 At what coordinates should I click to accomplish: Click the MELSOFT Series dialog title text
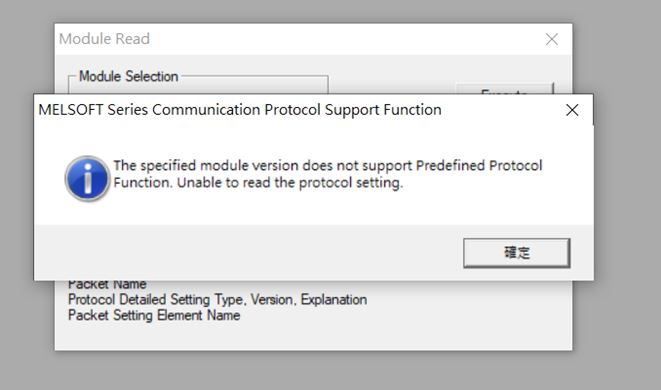click(x=240, y=110)
